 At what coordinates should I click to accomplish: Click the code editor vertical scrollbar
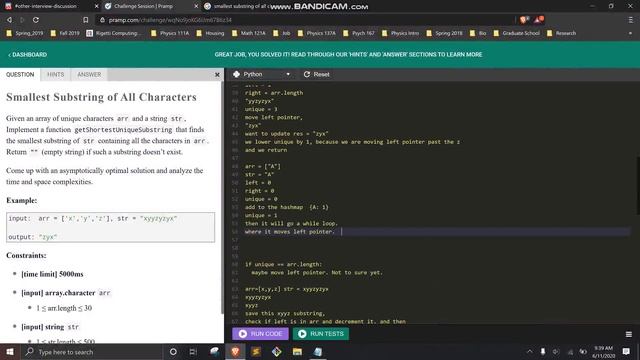tap(638, 185)
